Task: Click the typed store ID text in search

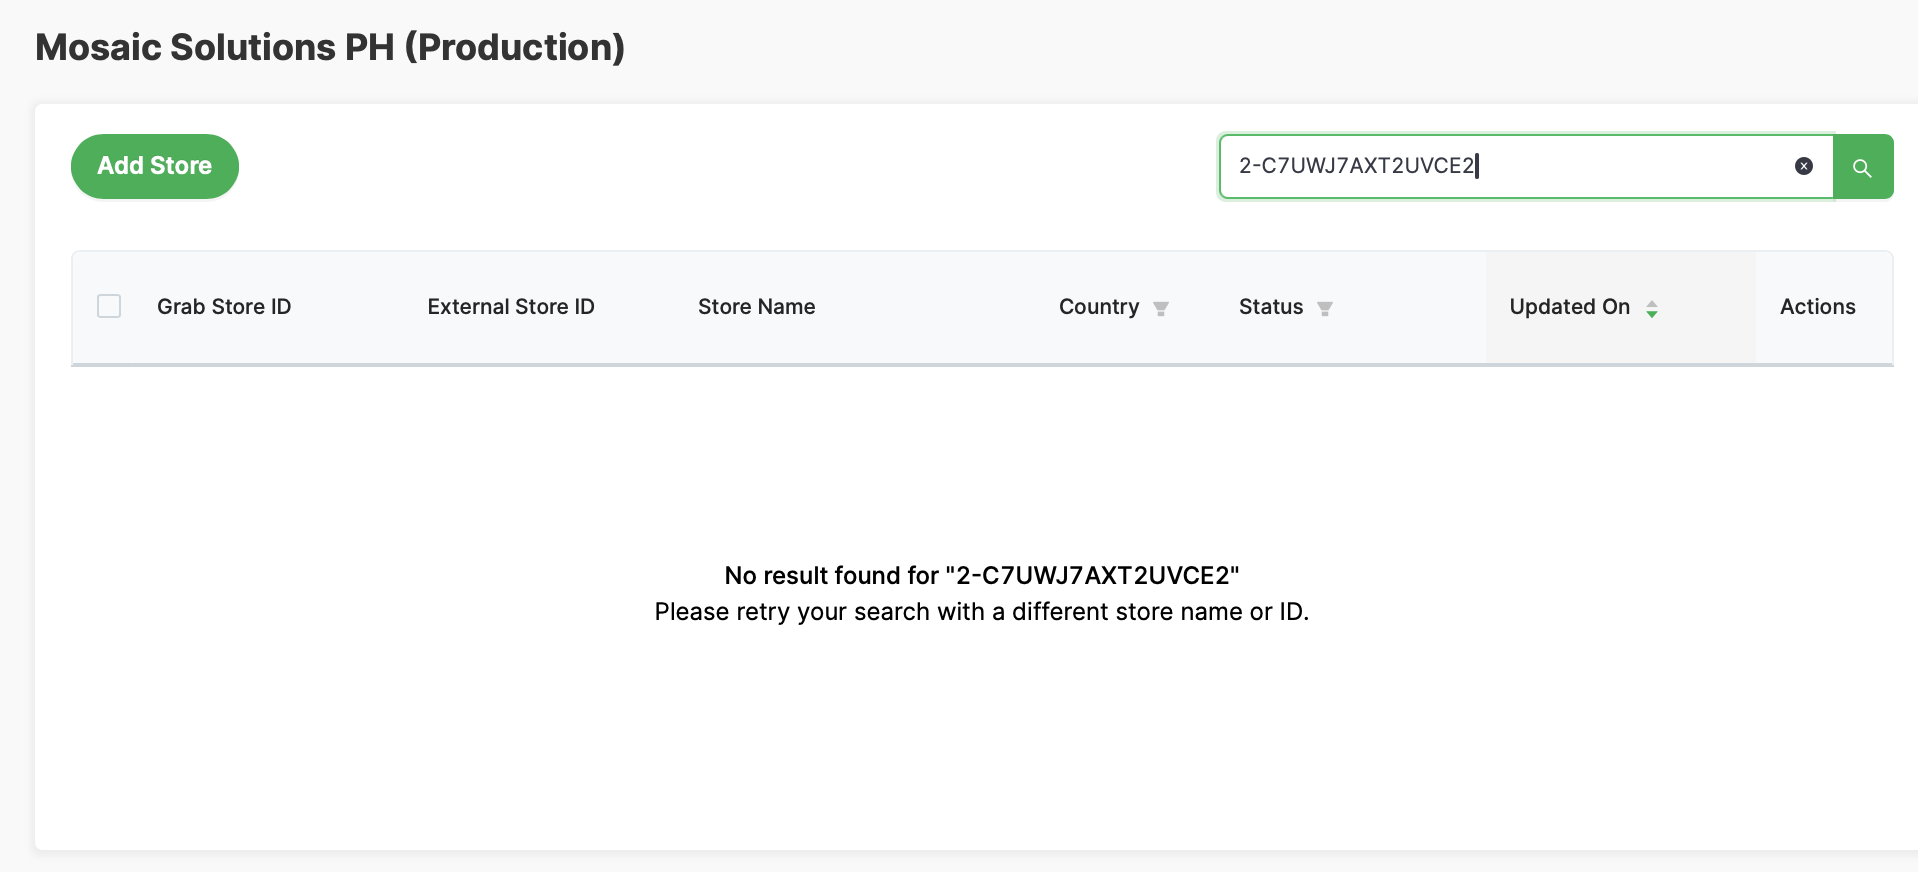Action: [x=1356, y=166]
